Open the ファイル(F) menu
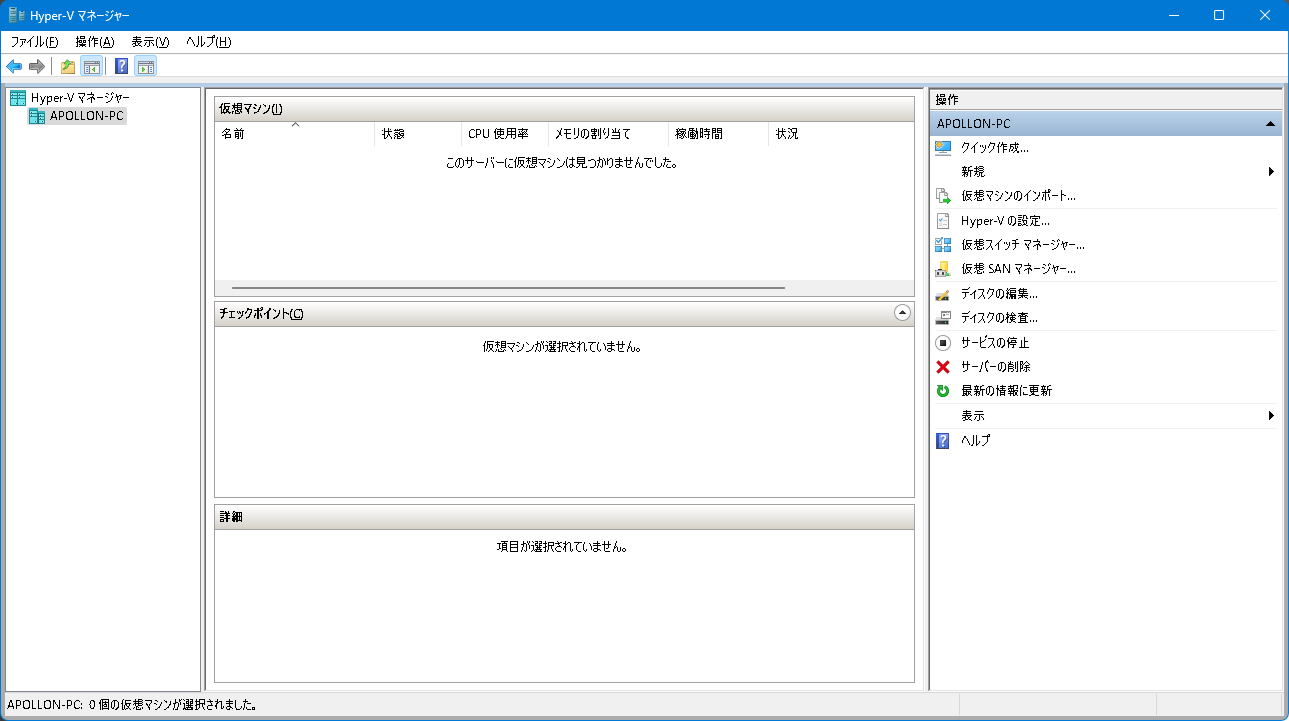This screenshot has width=1289, height=721. point(34,42)
